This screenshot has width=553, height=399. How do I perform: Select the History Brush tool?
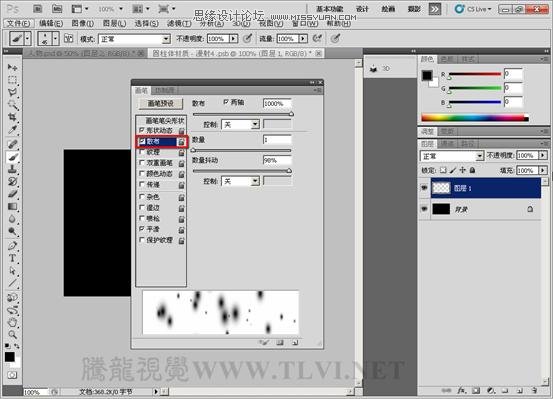[12, 181]
